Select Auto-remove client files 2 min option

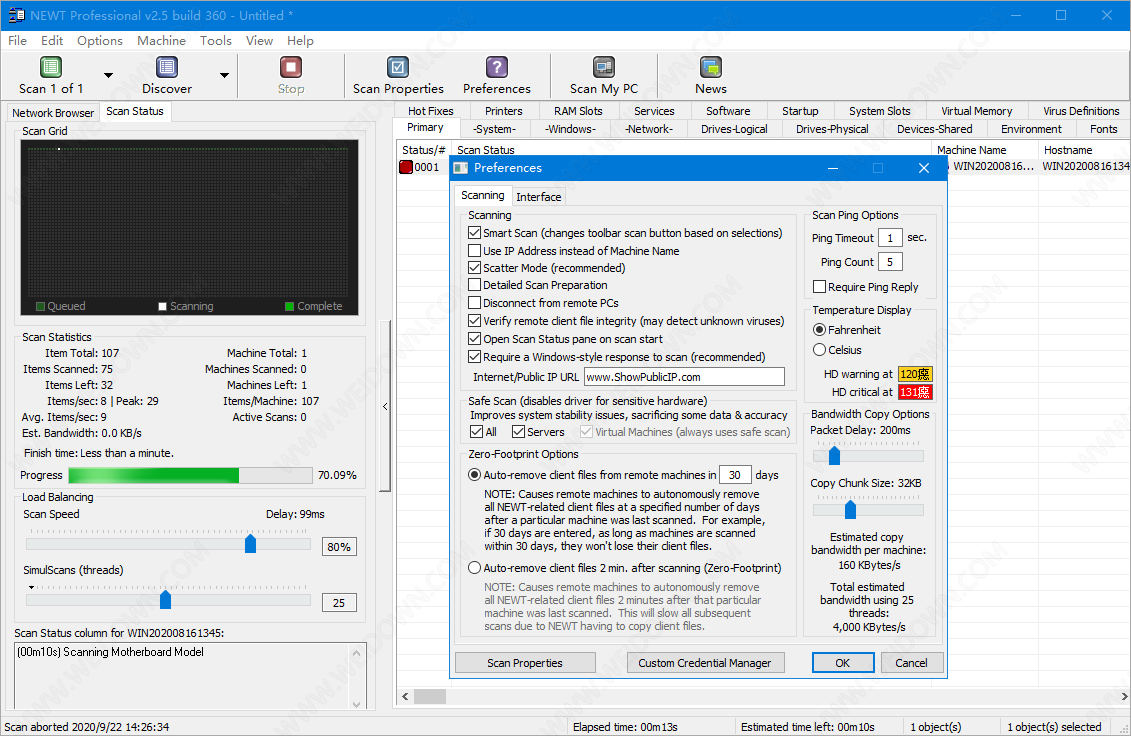[475, 568]
